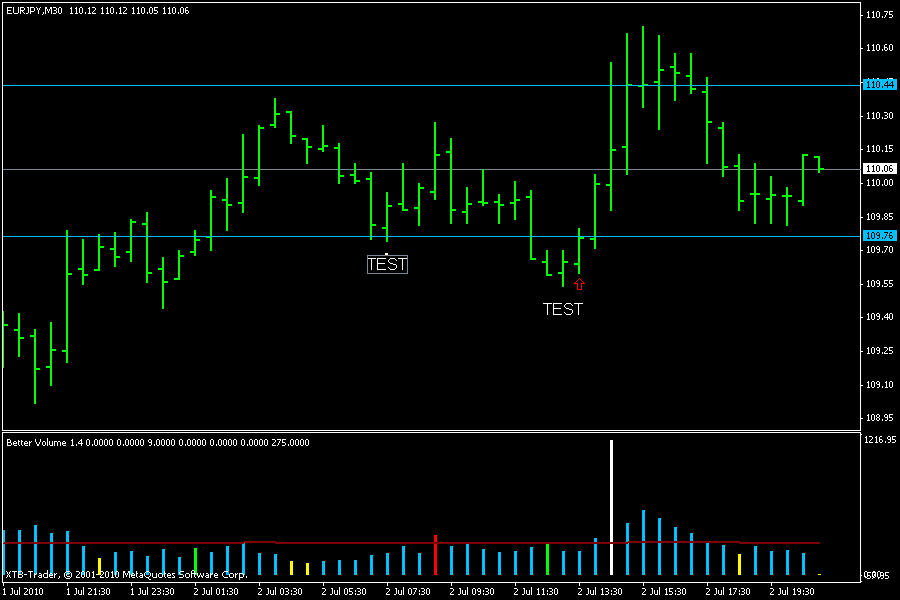The height and width of the screenshot is (600, 900).
Task: Click the 1 Jul 21:30 time label
Action: (x=88, y=591)
